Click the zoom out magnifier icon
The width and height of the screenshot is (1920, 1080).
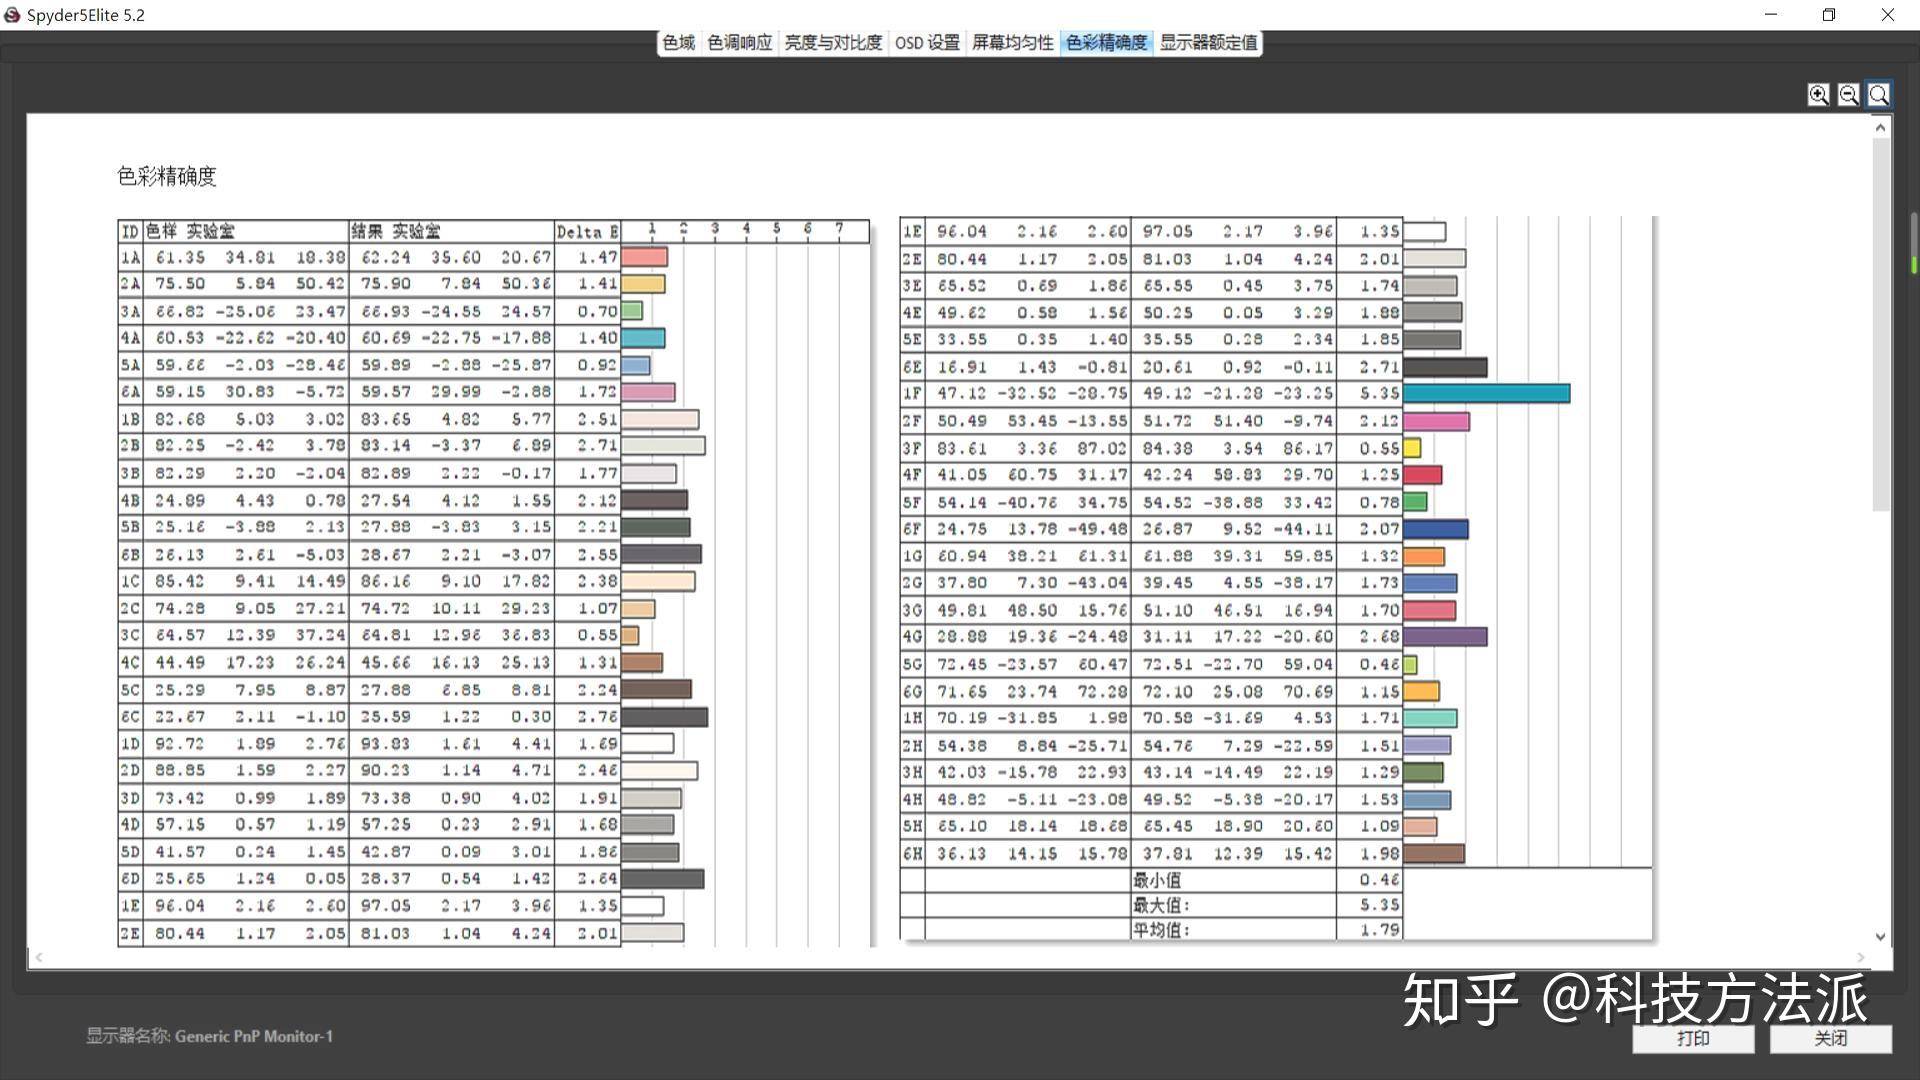pos(1848,94)
